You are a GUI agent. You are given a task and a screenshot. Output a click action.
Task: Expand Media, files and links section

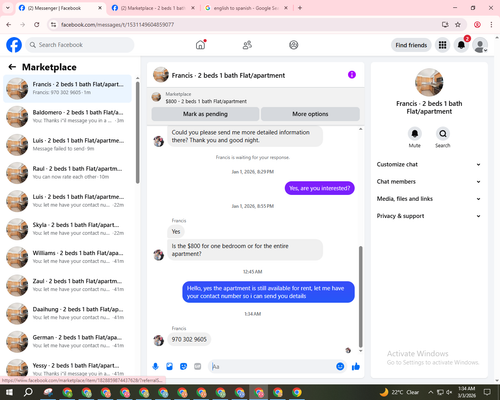coord(429,199)
